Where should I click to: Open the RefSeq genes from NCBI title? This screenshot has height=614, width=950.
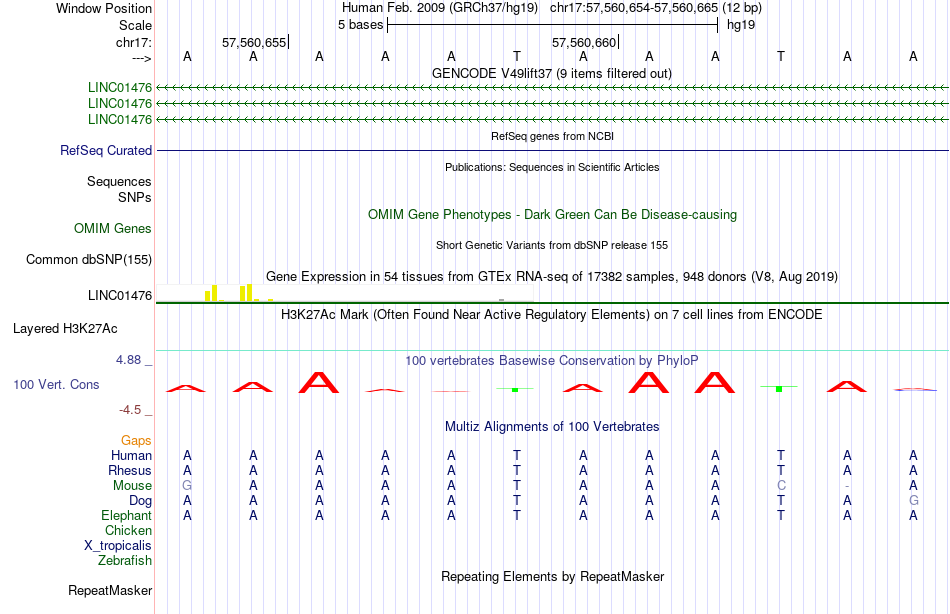[x=552, y=136]
